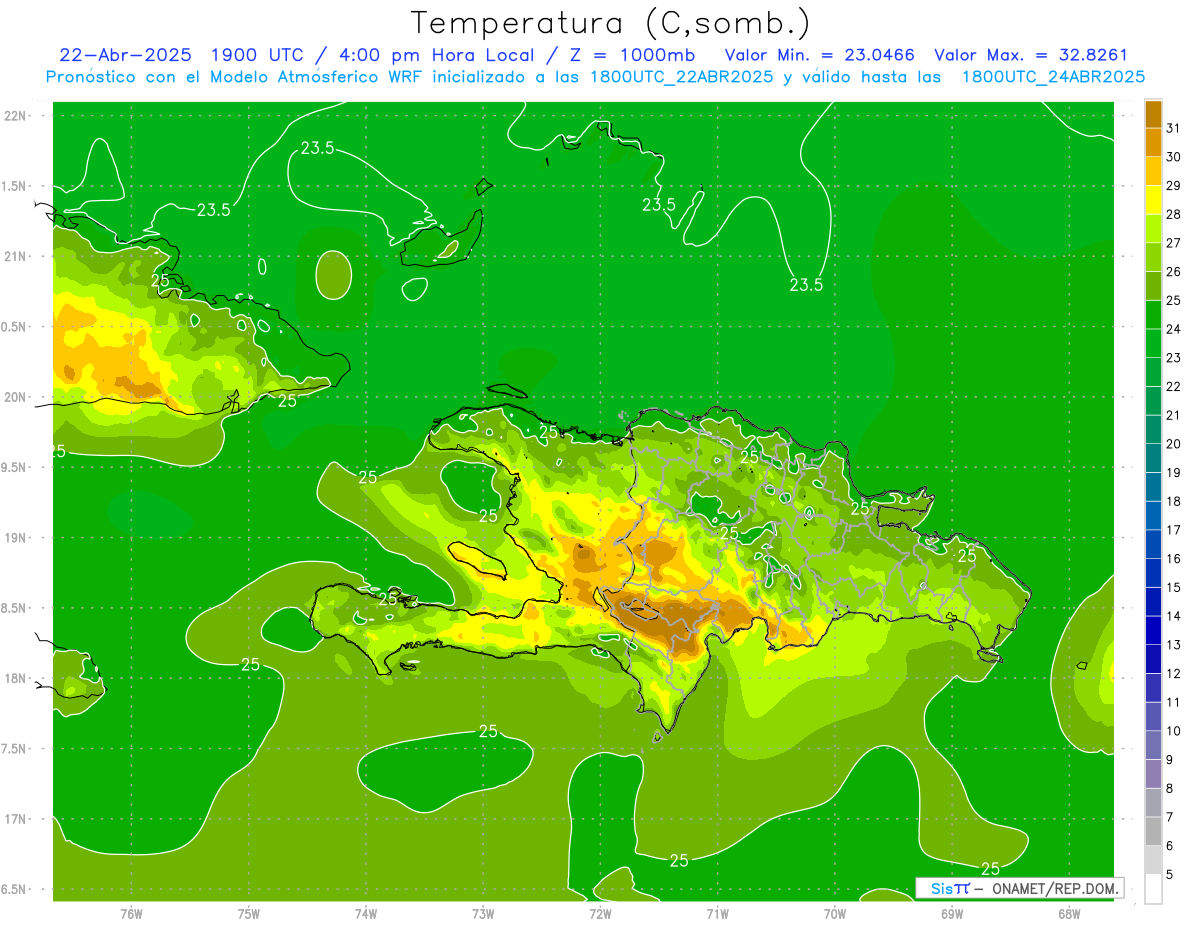The width and height of the screenshot is (1200, 927).
Task: Click legend value "15"
Action: click(x=1173, y=588)
